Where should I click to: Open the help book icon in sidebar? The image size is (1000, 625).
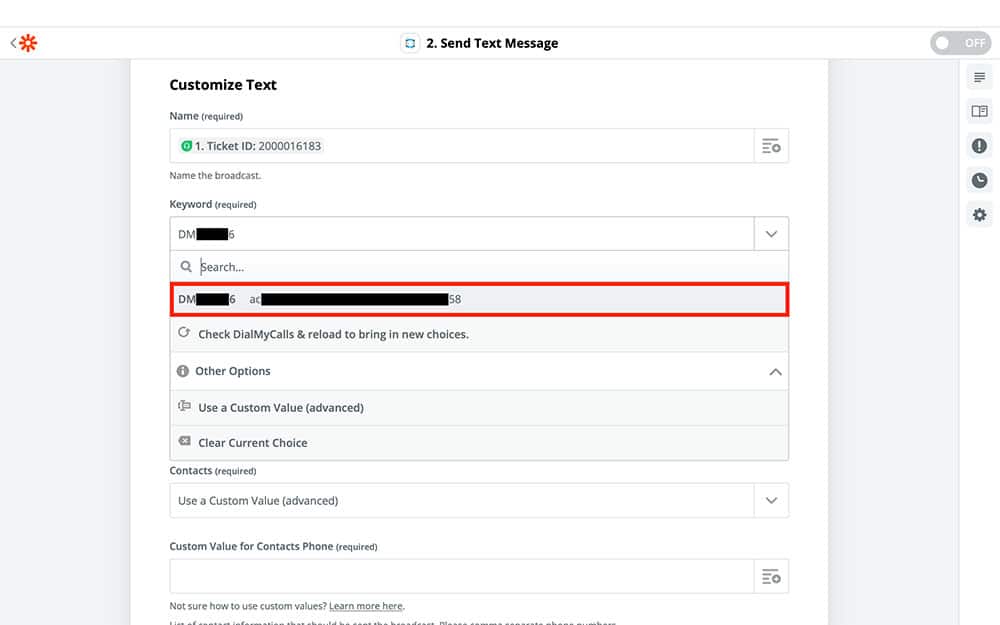tap(979, 112)
